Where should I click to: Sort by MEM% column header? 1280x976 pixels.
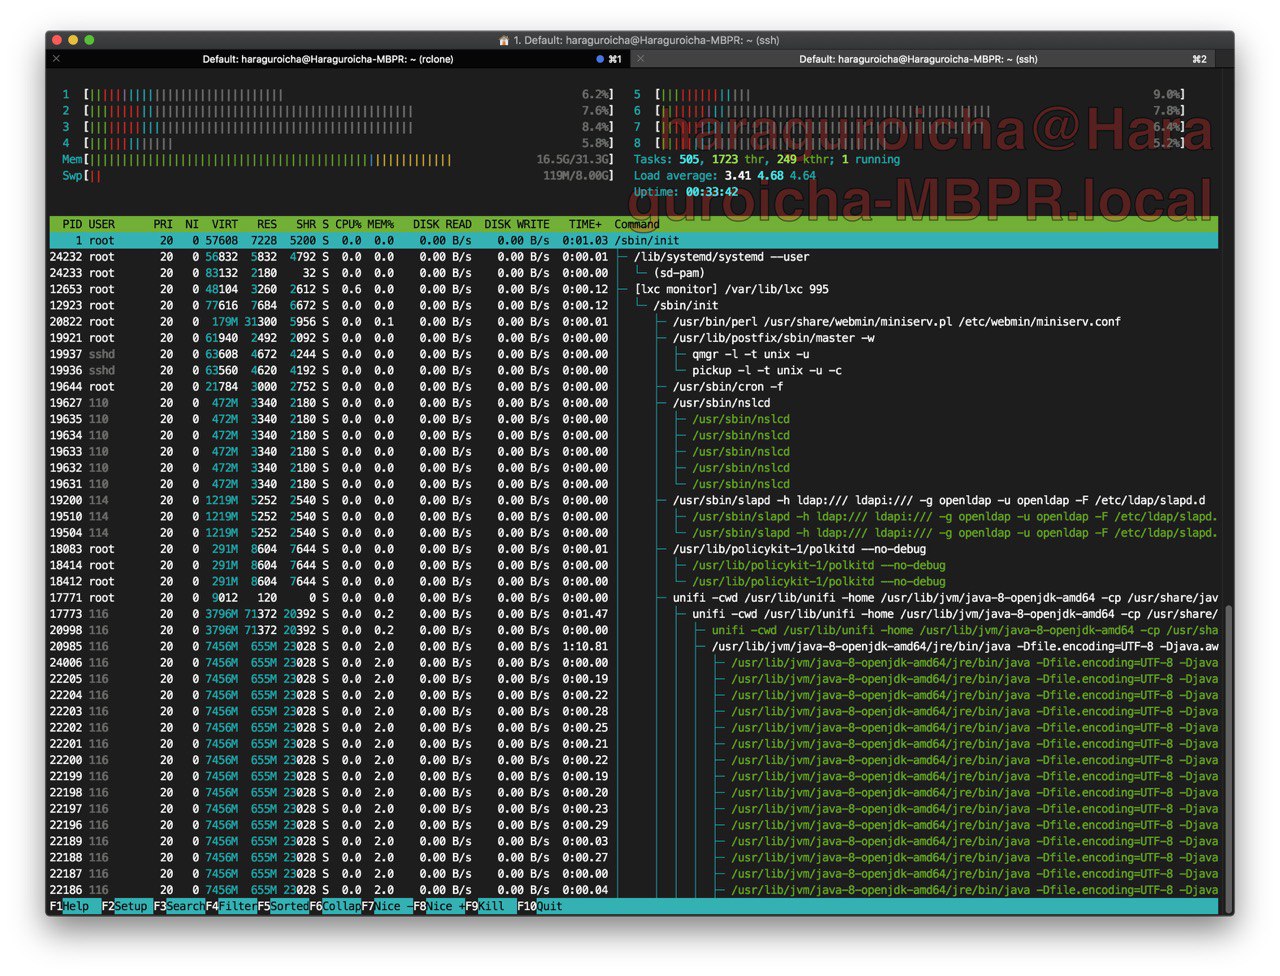[x=380, y=224]
